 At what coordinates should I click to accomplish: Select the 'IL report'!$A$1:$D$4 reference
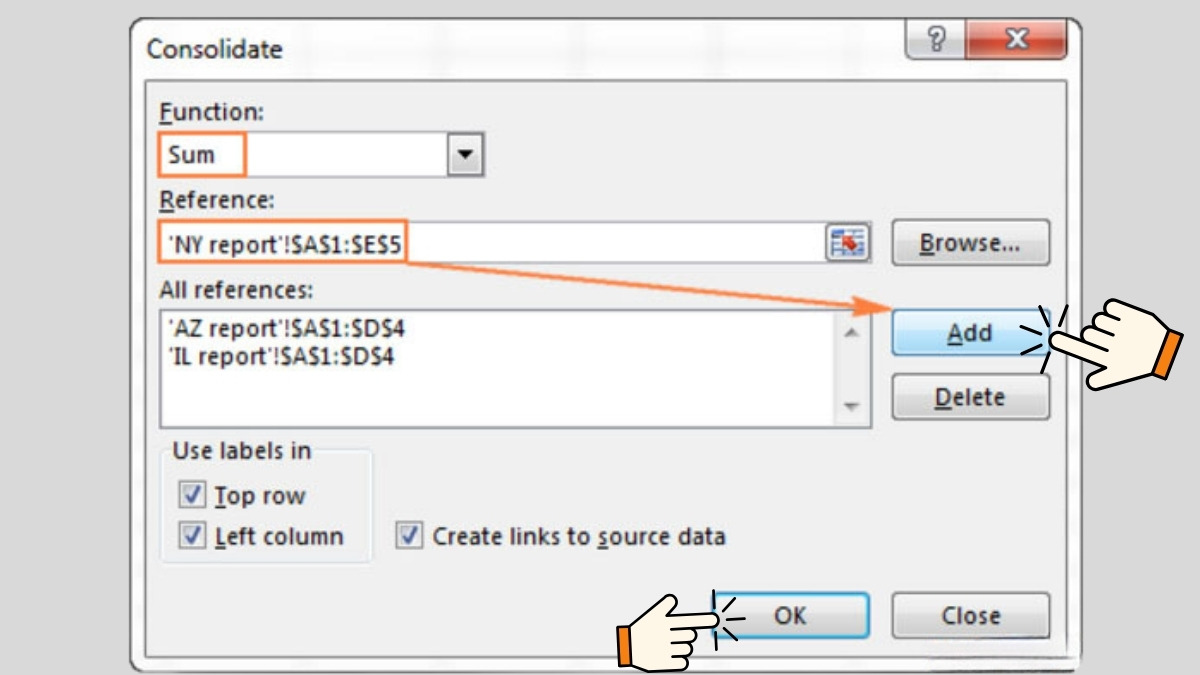point(283,356)
